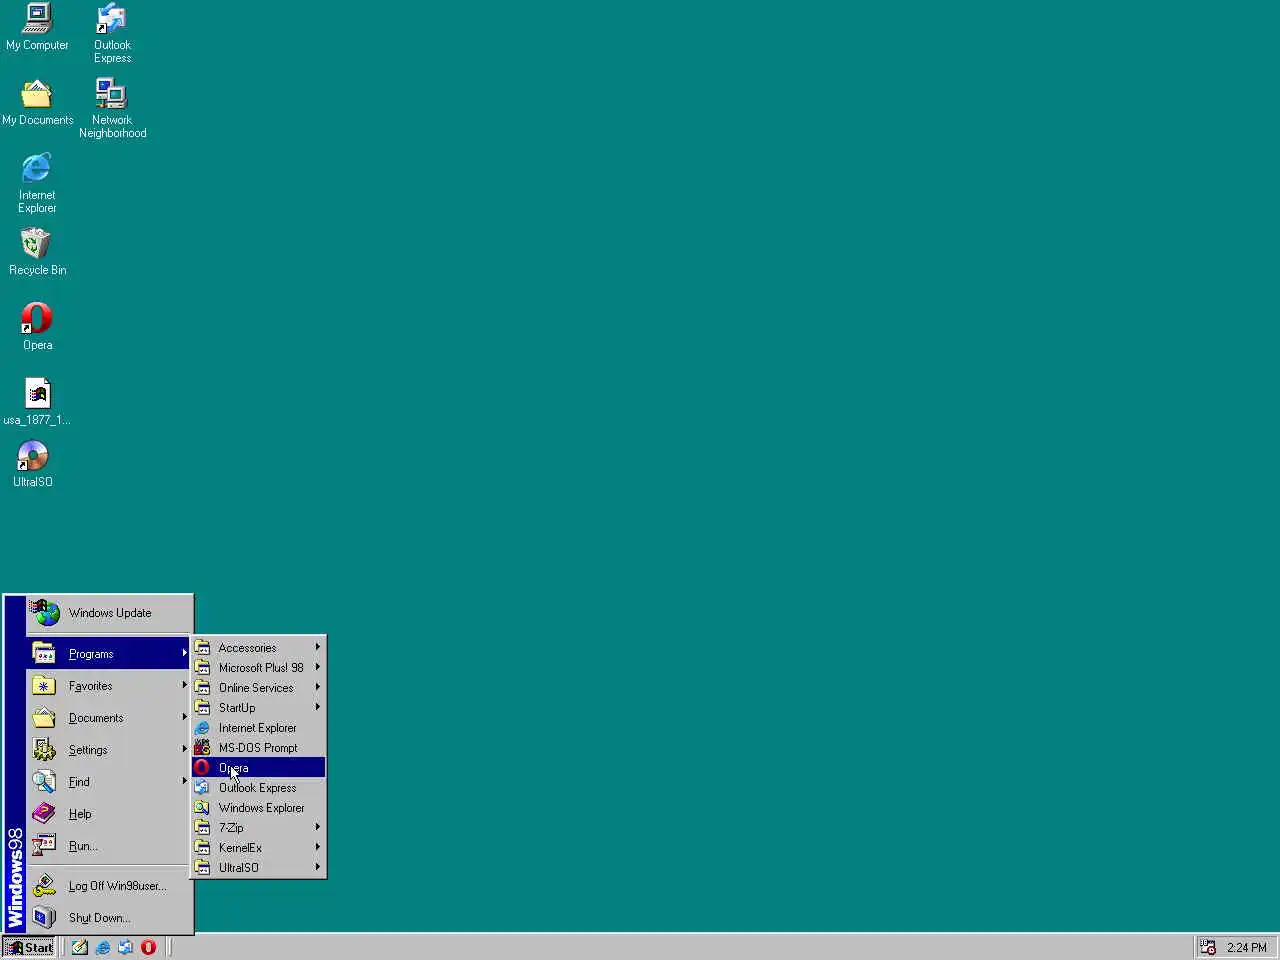1280x960 pixels.
Task: Open Help from the Start menu
Action: 109,814
